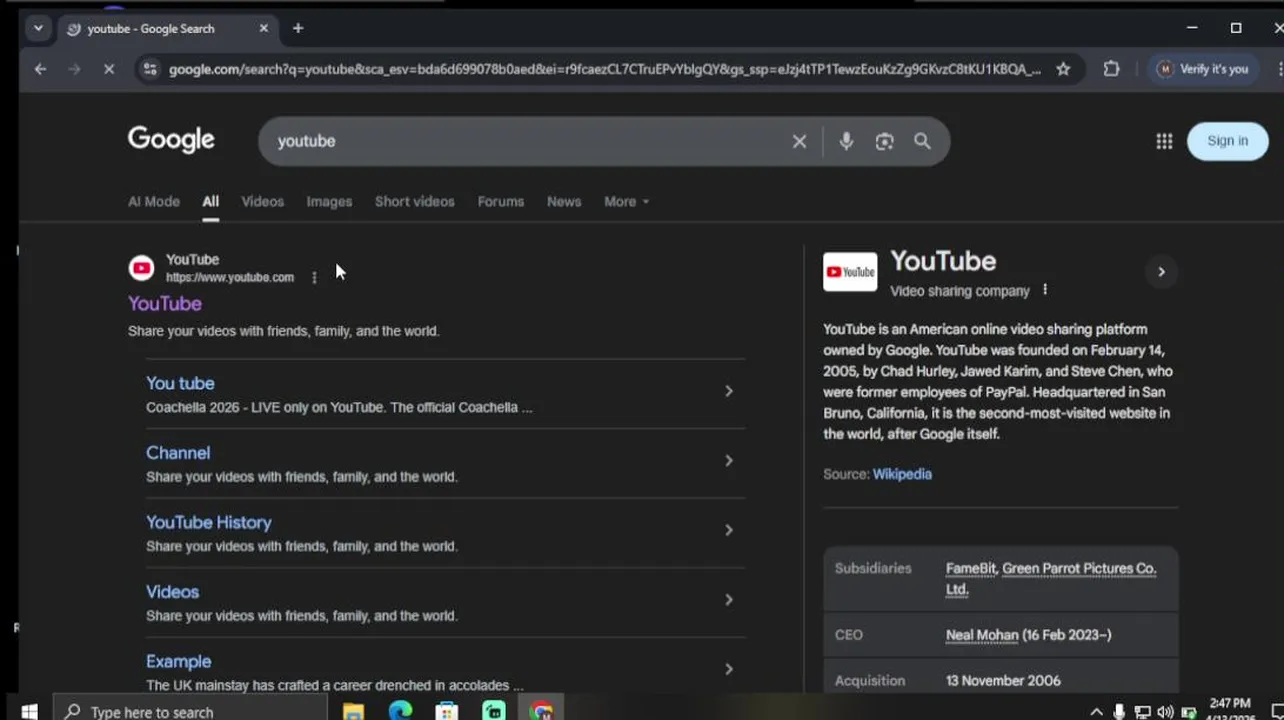Open Microsoft Store from the taskbar
Image resolution: width=1284 pixels, height=720 pixels.
pos(447,711)
